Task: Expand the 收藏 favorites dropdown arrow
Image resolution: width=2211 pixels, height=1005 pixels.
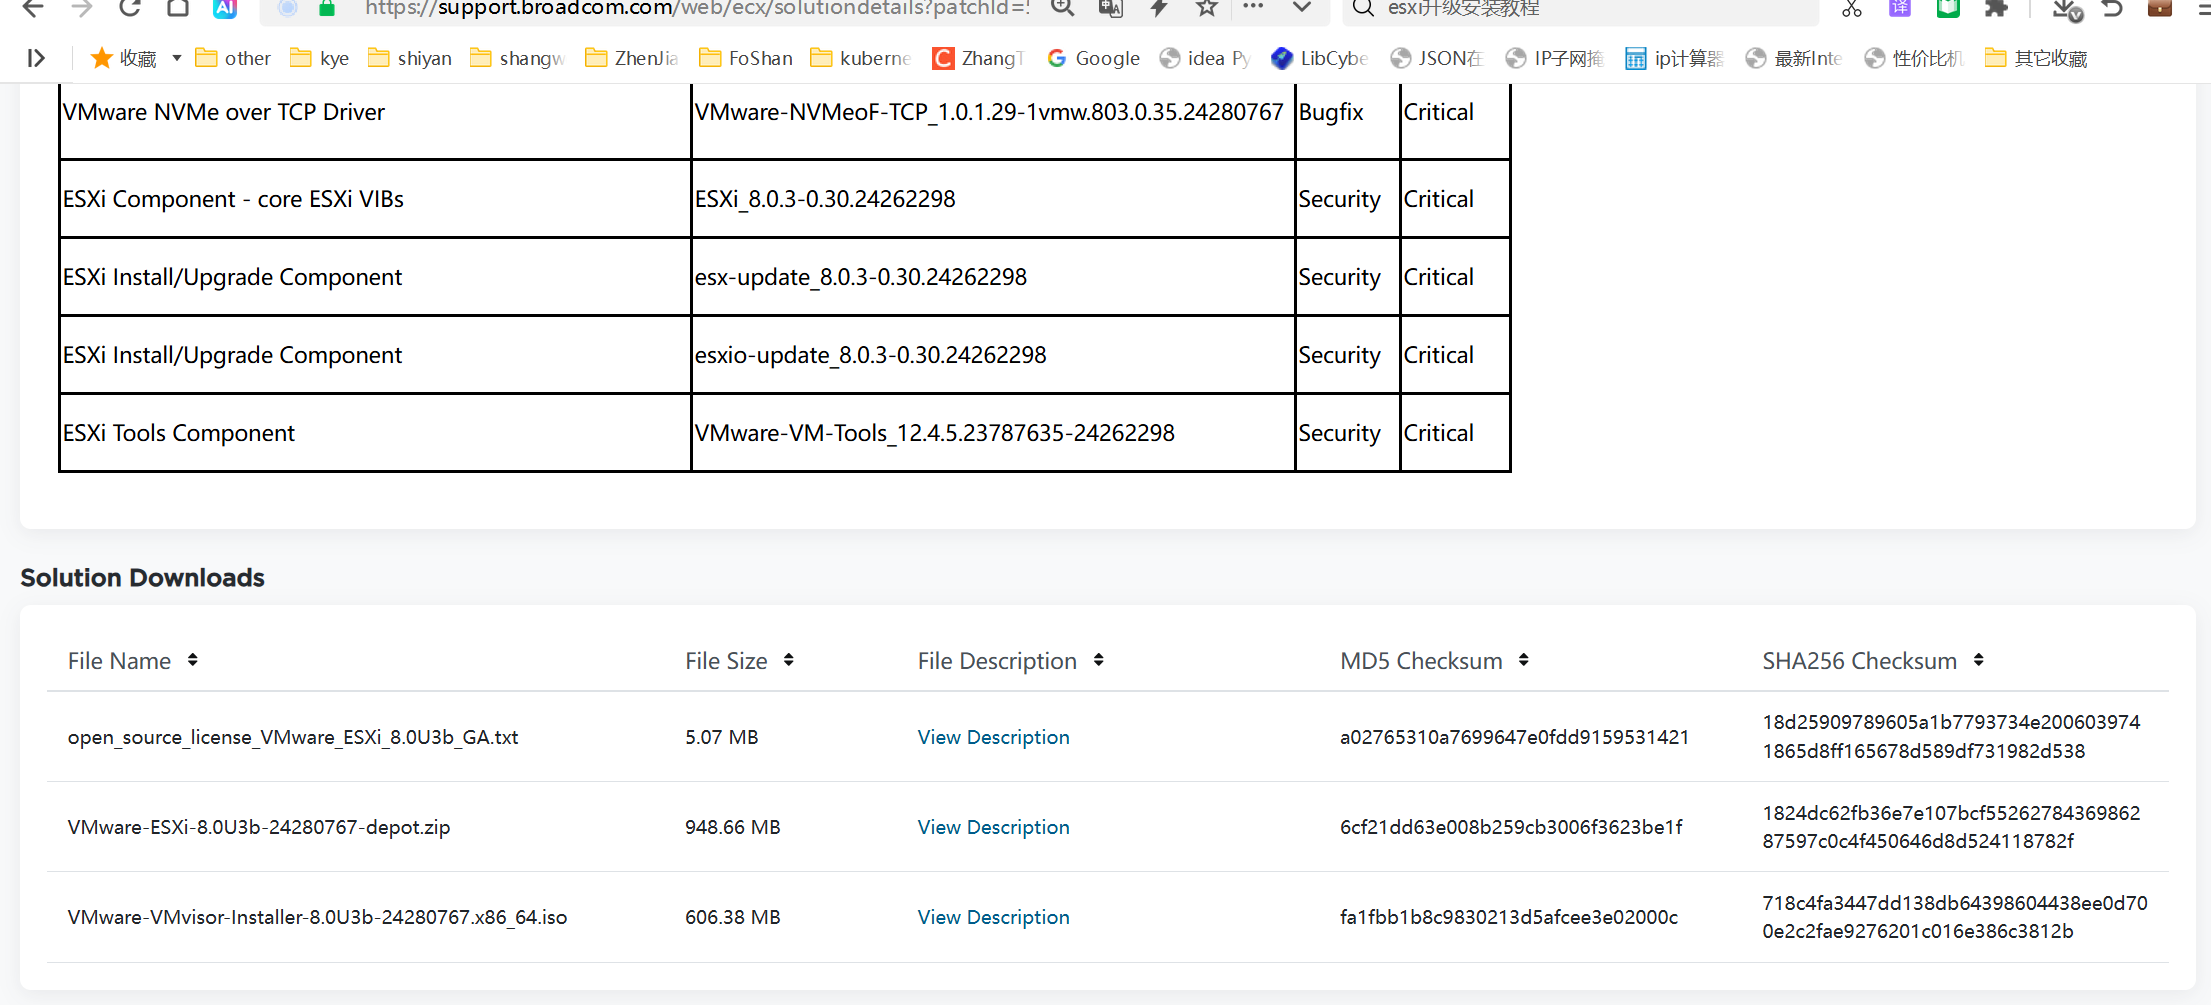Action: [x=177, y=58]
